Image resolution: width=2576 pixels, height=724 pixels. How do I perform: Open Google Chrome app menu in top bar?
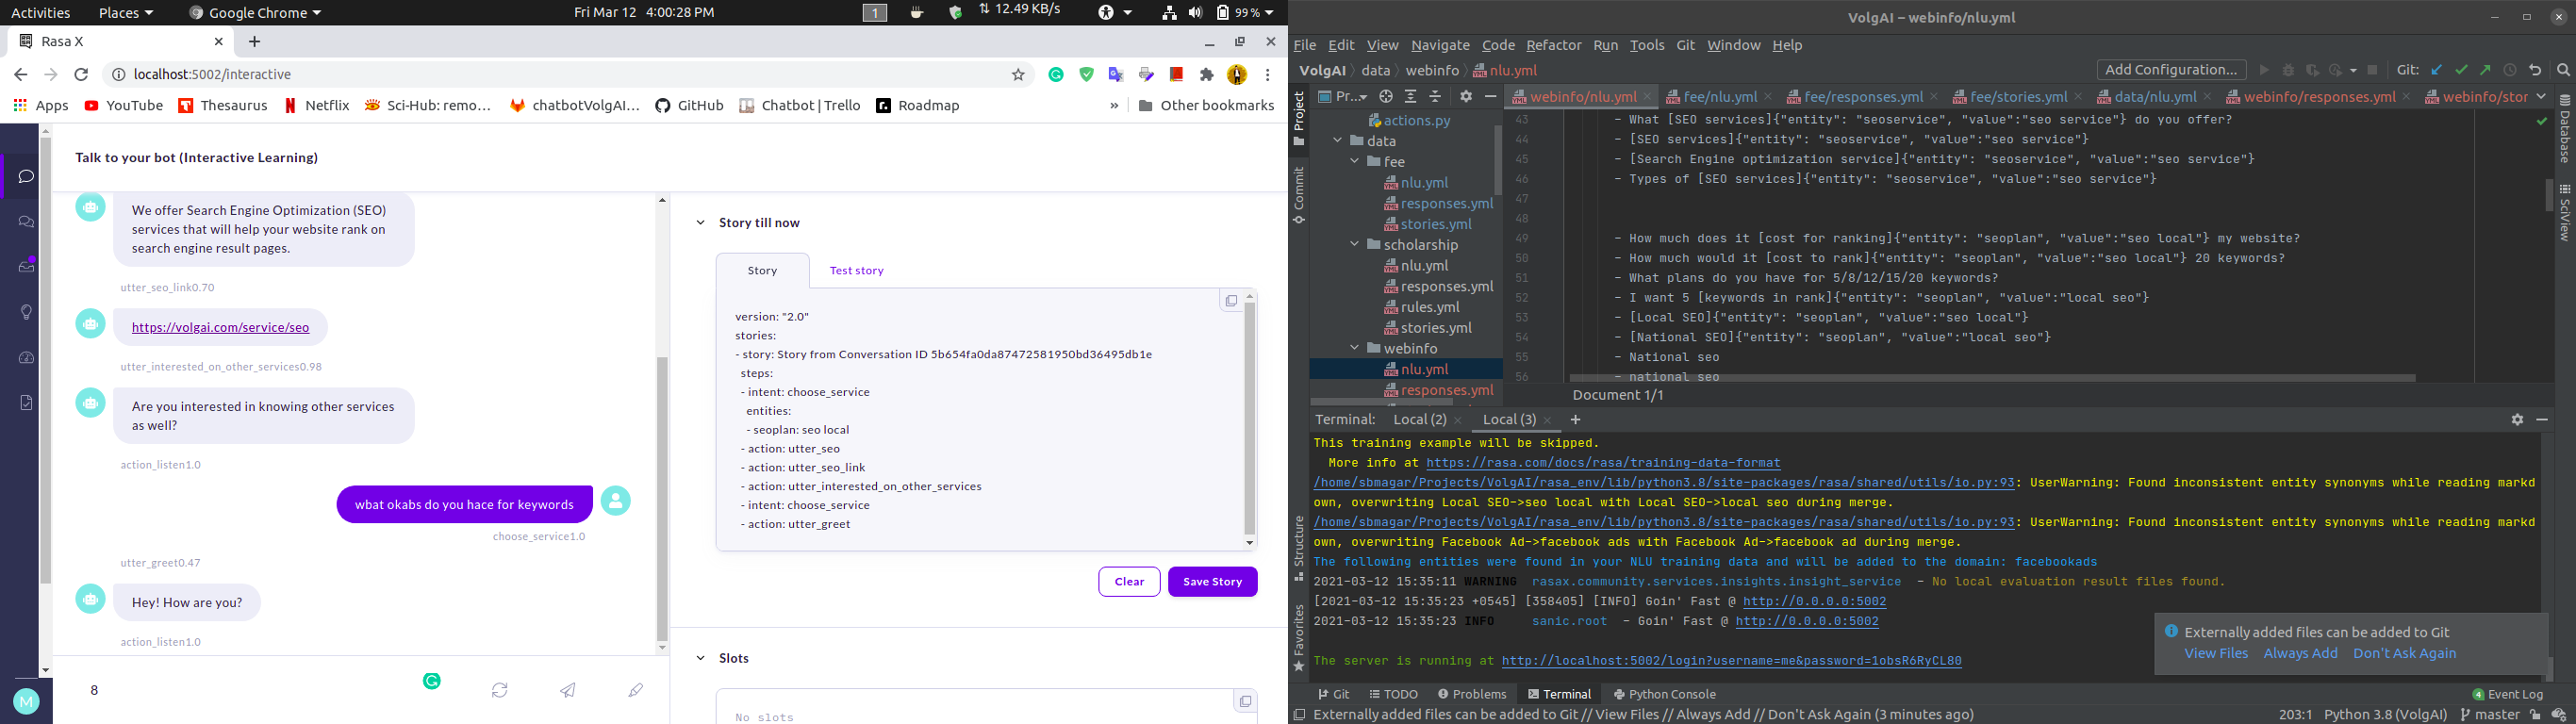[x=256, y=13]
